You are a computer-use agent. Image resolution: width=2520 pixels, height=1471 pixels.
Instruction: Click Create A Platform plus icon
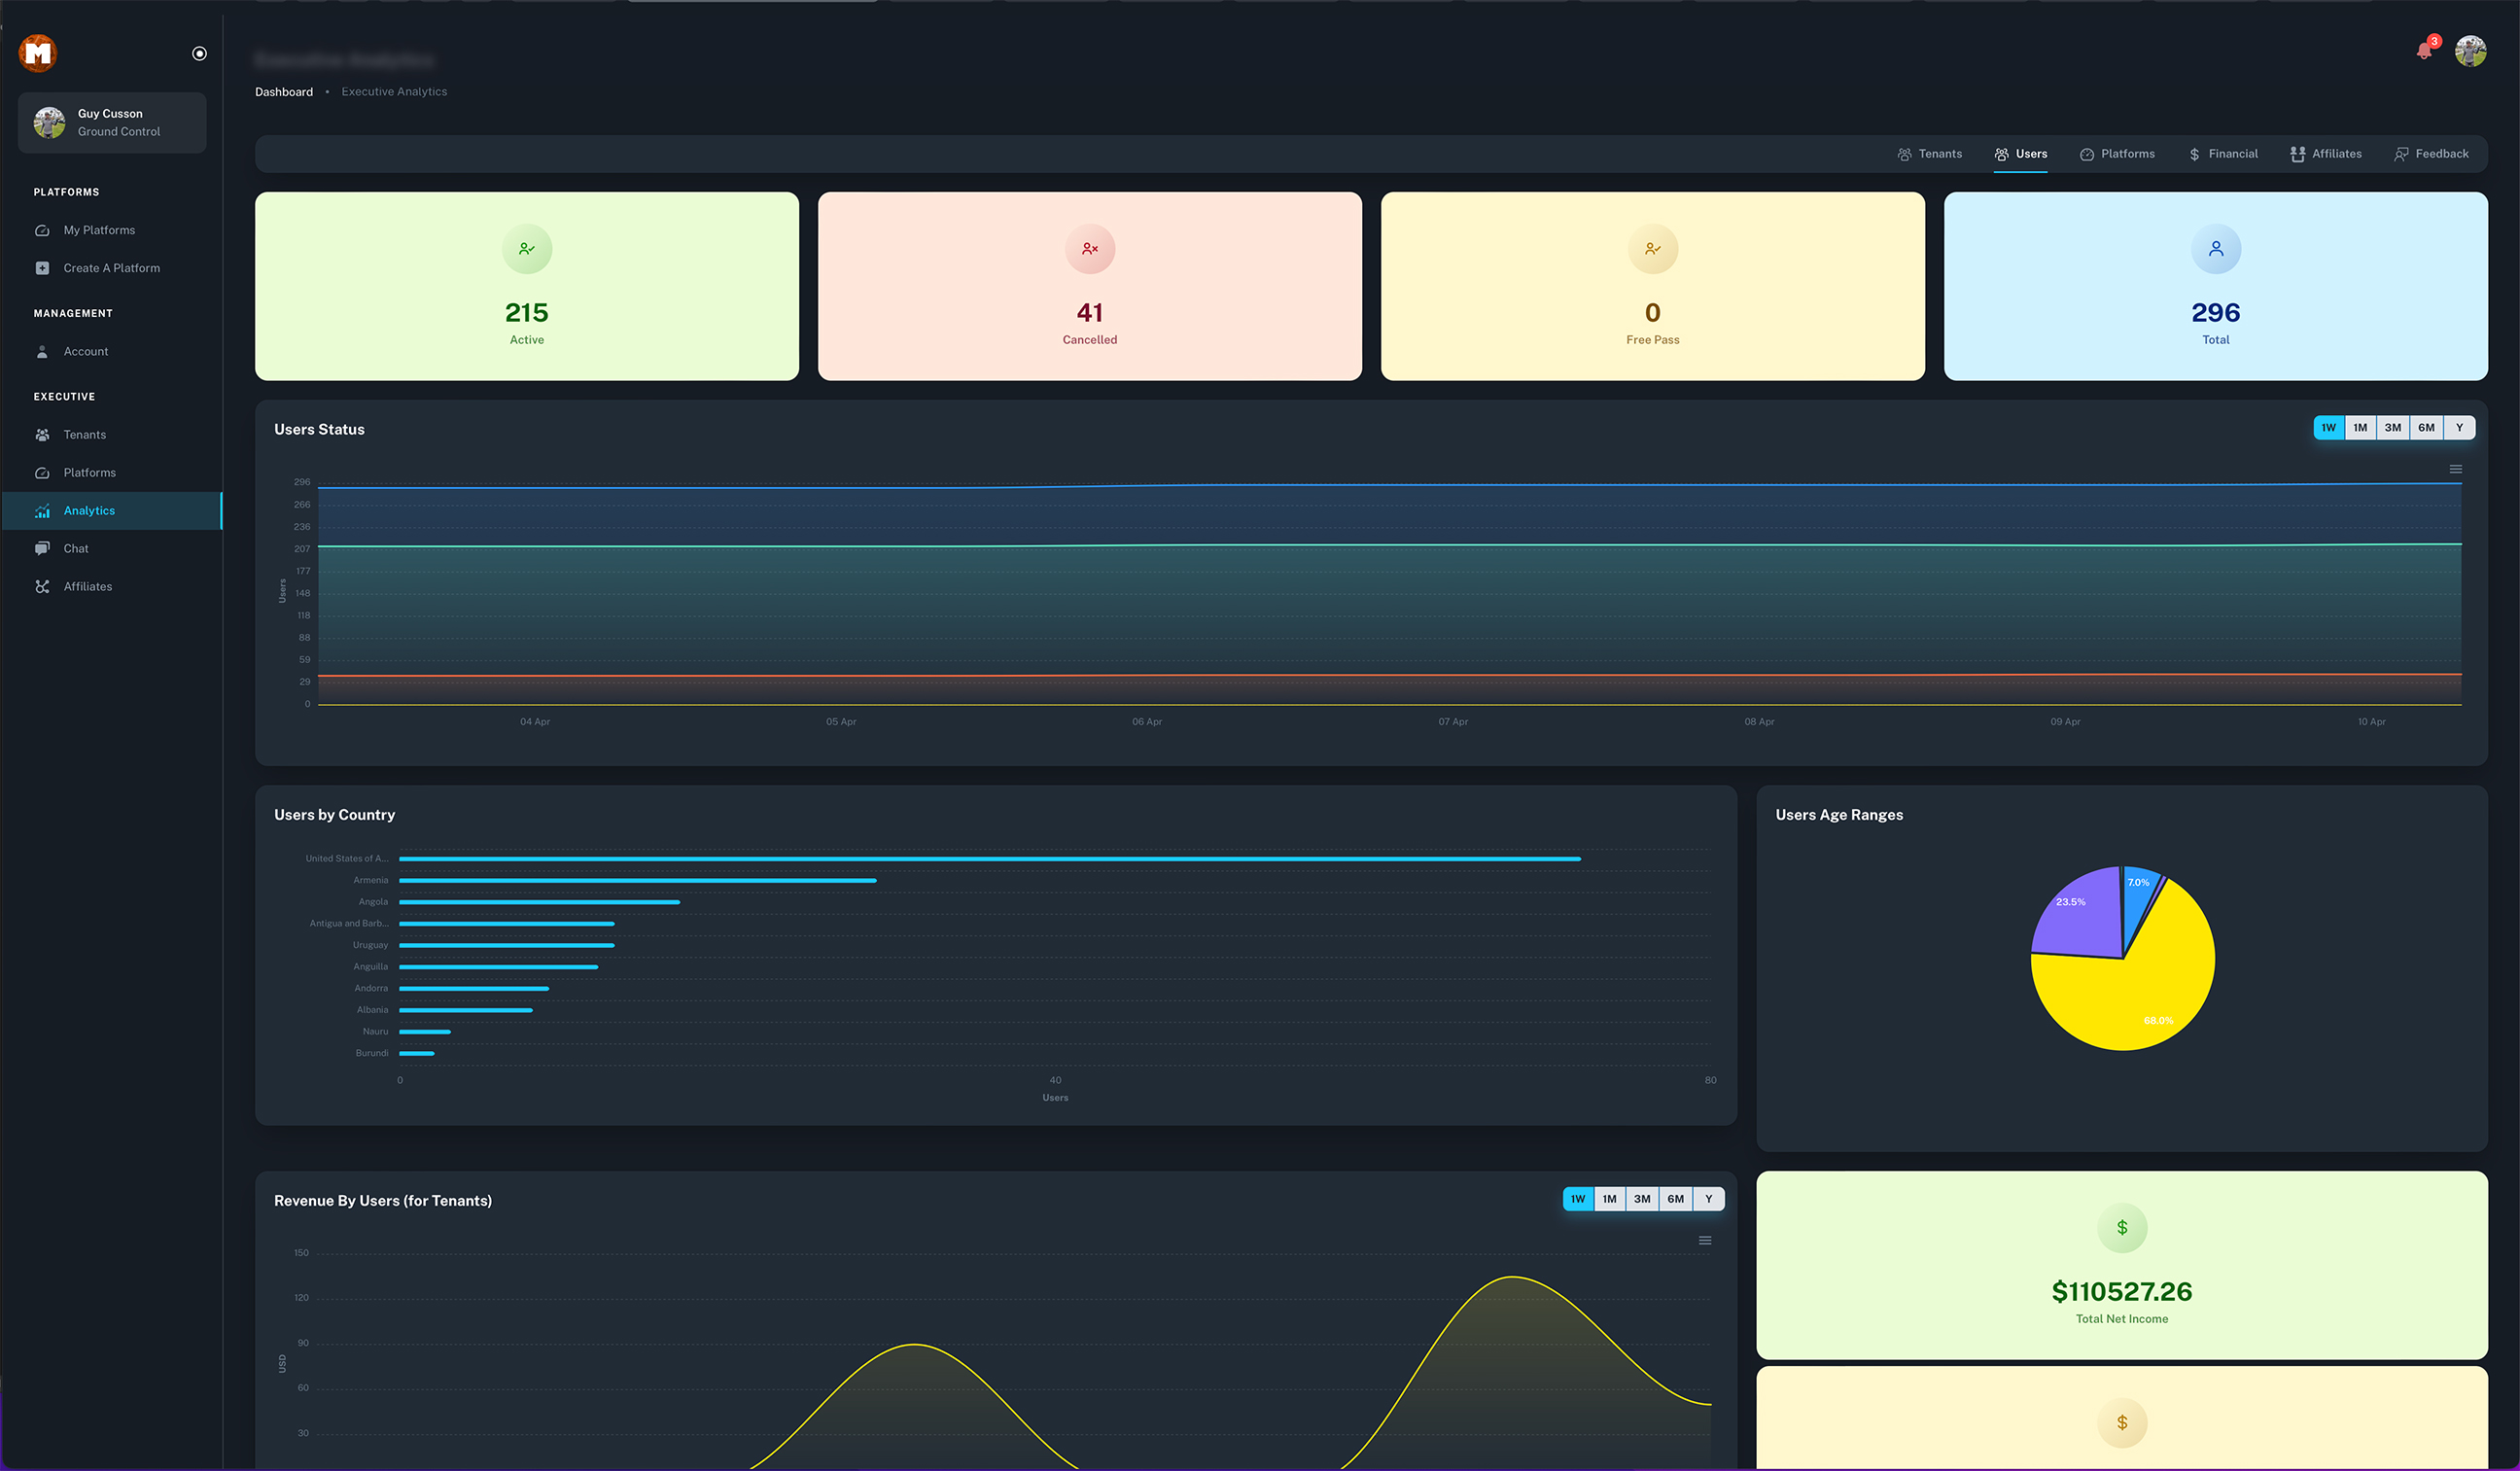(x=42, y=268)
